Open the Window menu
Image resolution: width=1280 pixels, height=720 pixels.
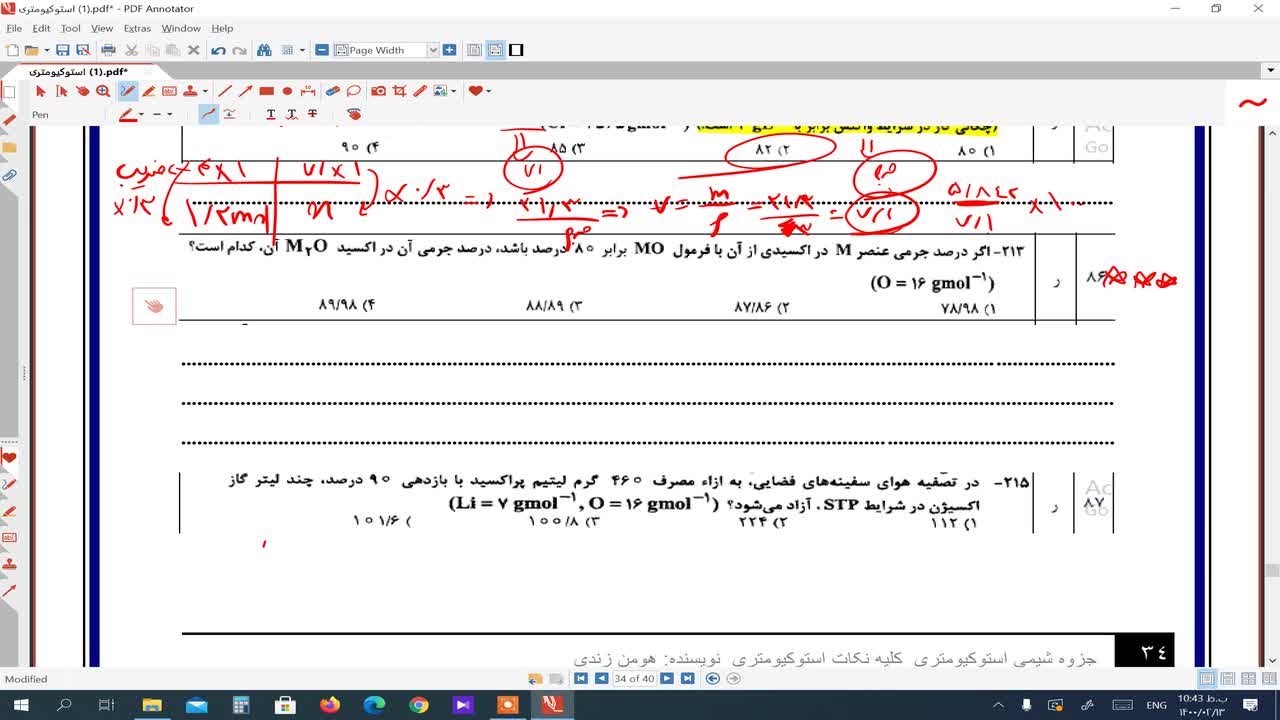point(181,29)
